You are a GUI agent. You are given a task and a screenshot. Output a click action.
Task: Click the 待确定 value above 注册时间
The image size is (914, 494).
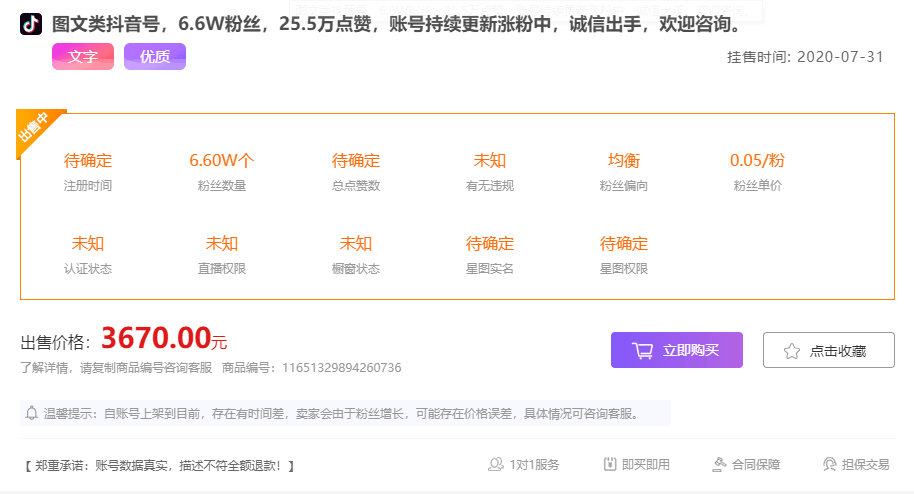tap(87, 160)
